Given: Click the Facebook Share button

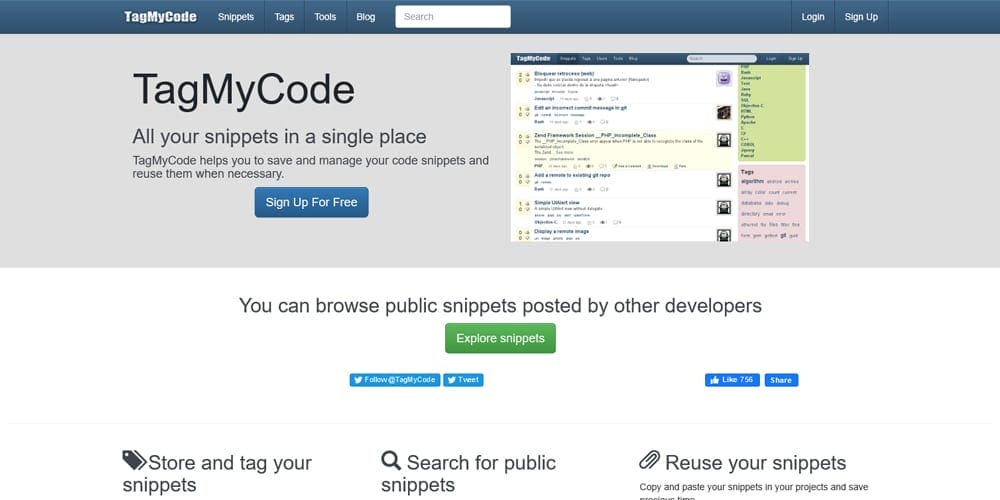Looking at the screenshot, I should coord(781,380).
